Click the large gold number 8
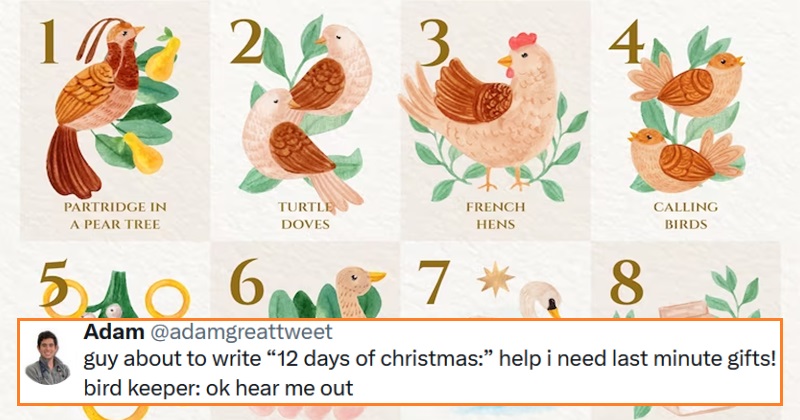The image size is (800, 420). tap(626, 282)
